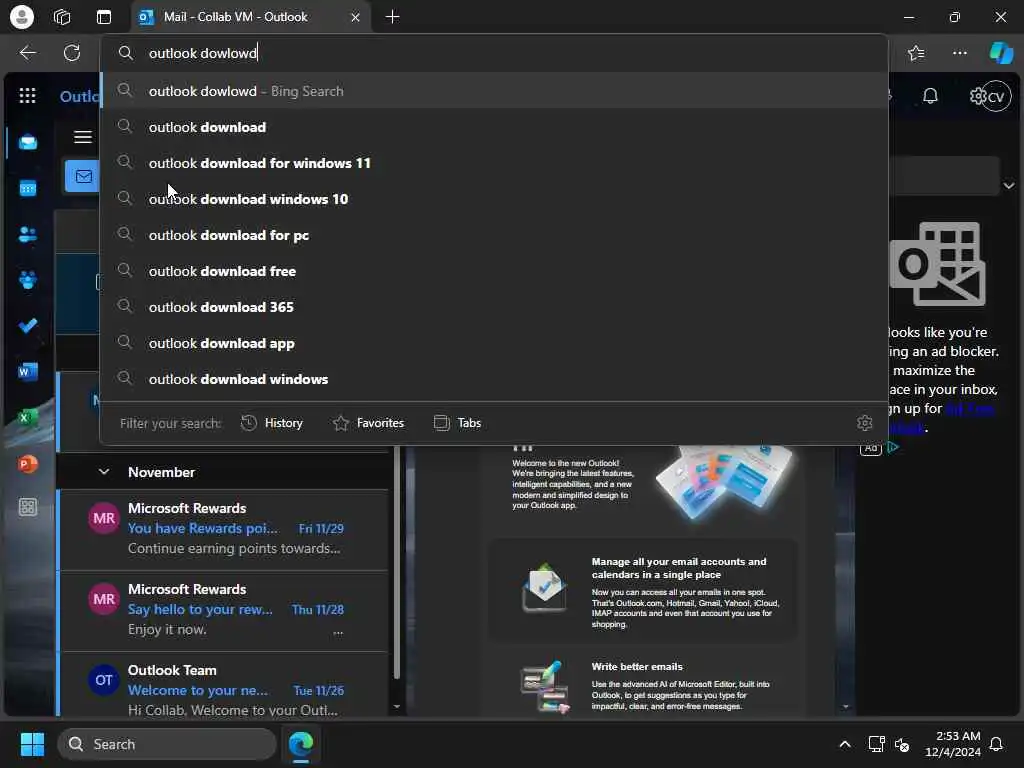The height and width of the screenshot is (768, 1024).
Task: Open People in Outlook sidebar
Action: tap(27, 234)
